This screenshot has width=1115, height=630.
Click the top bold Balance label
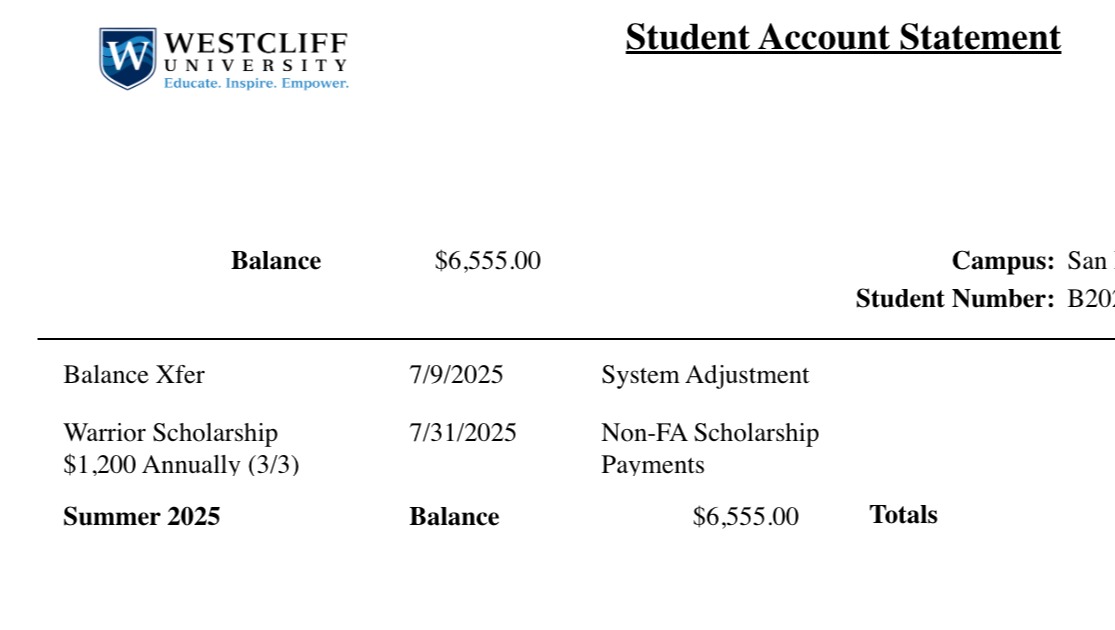(276, 261)
